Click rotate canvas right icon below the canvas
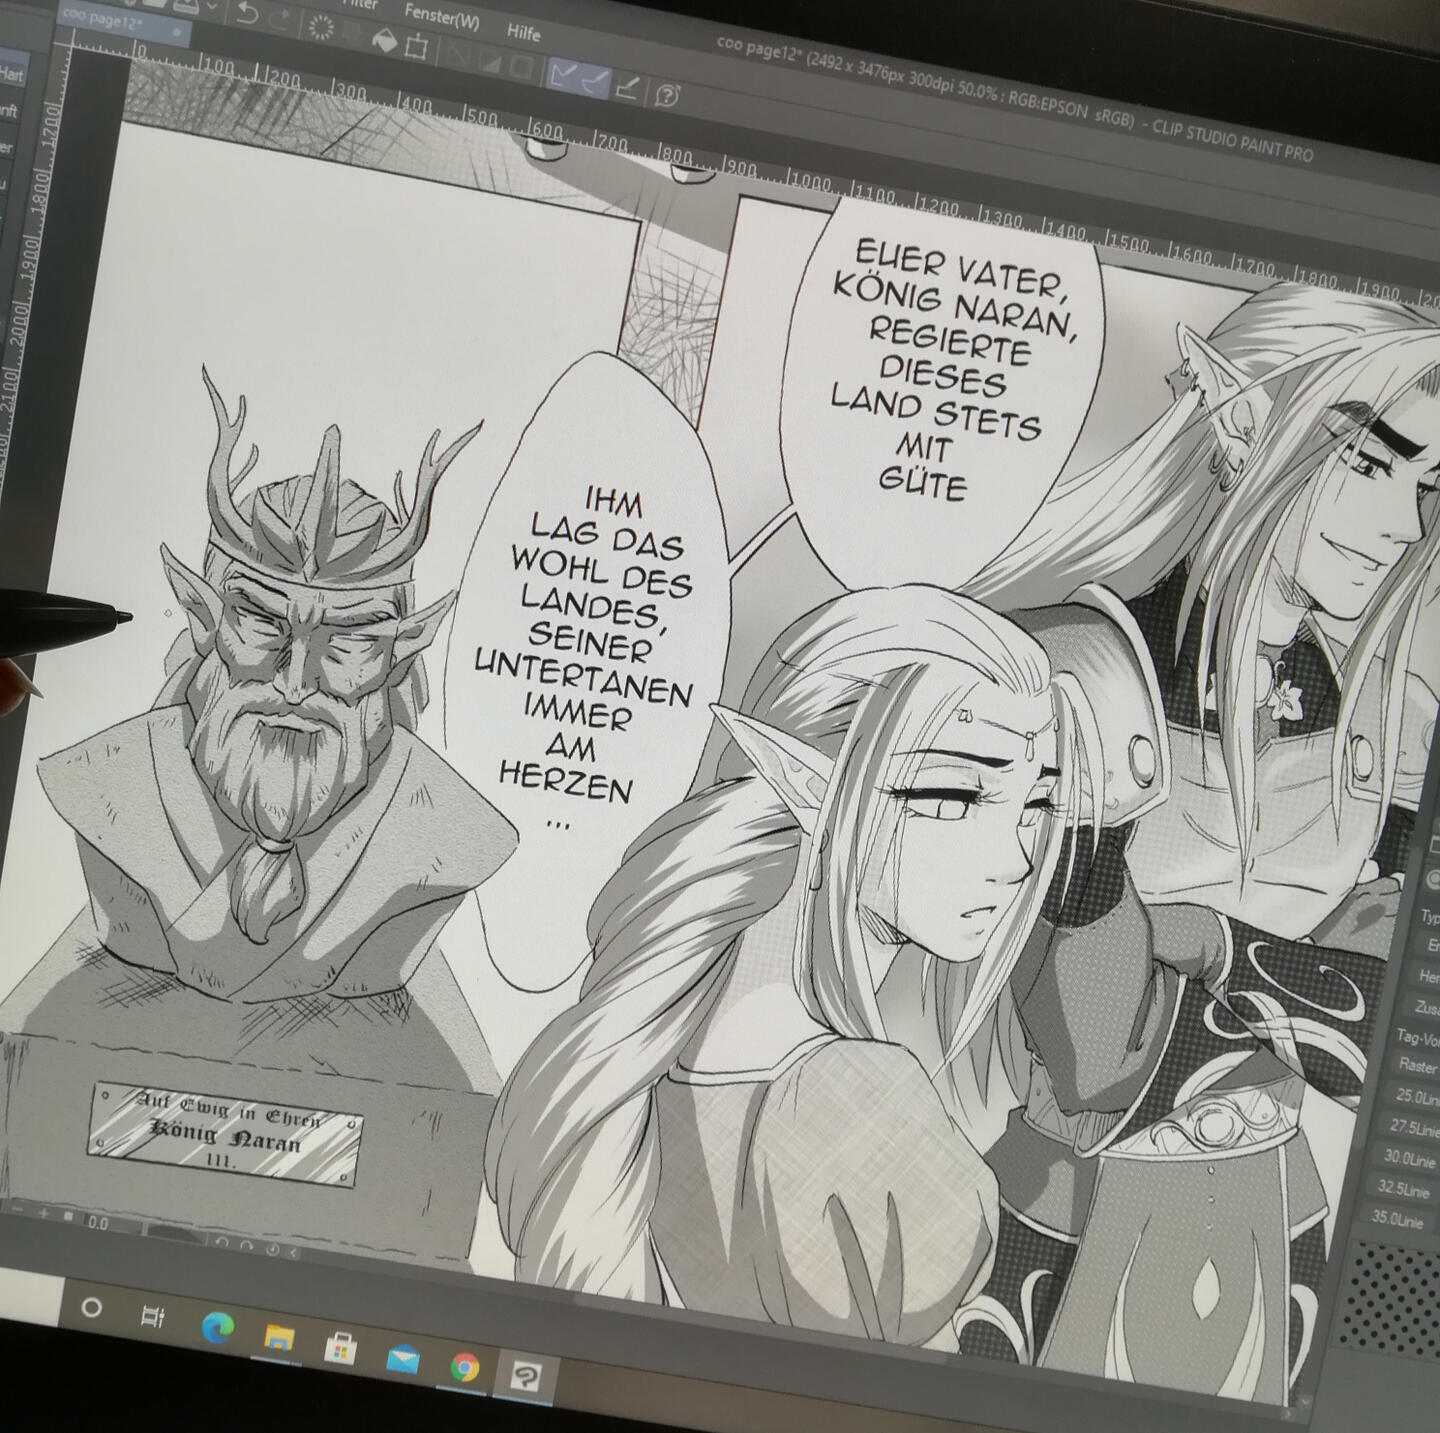This screenshot has width=1440, height=1433. point(247,1246)
